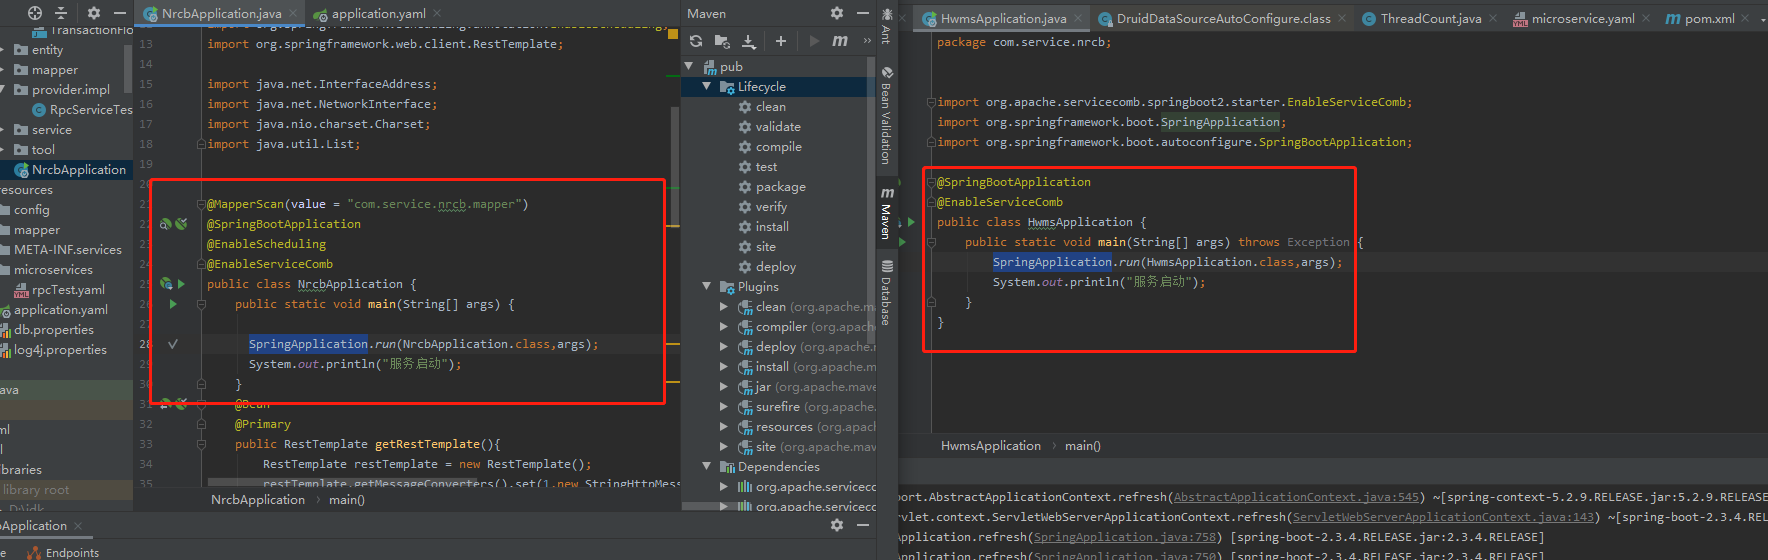This screenshot has height=560, width=1768.
Task: Open Maven panel settings gear
Action: click(837, 13)
